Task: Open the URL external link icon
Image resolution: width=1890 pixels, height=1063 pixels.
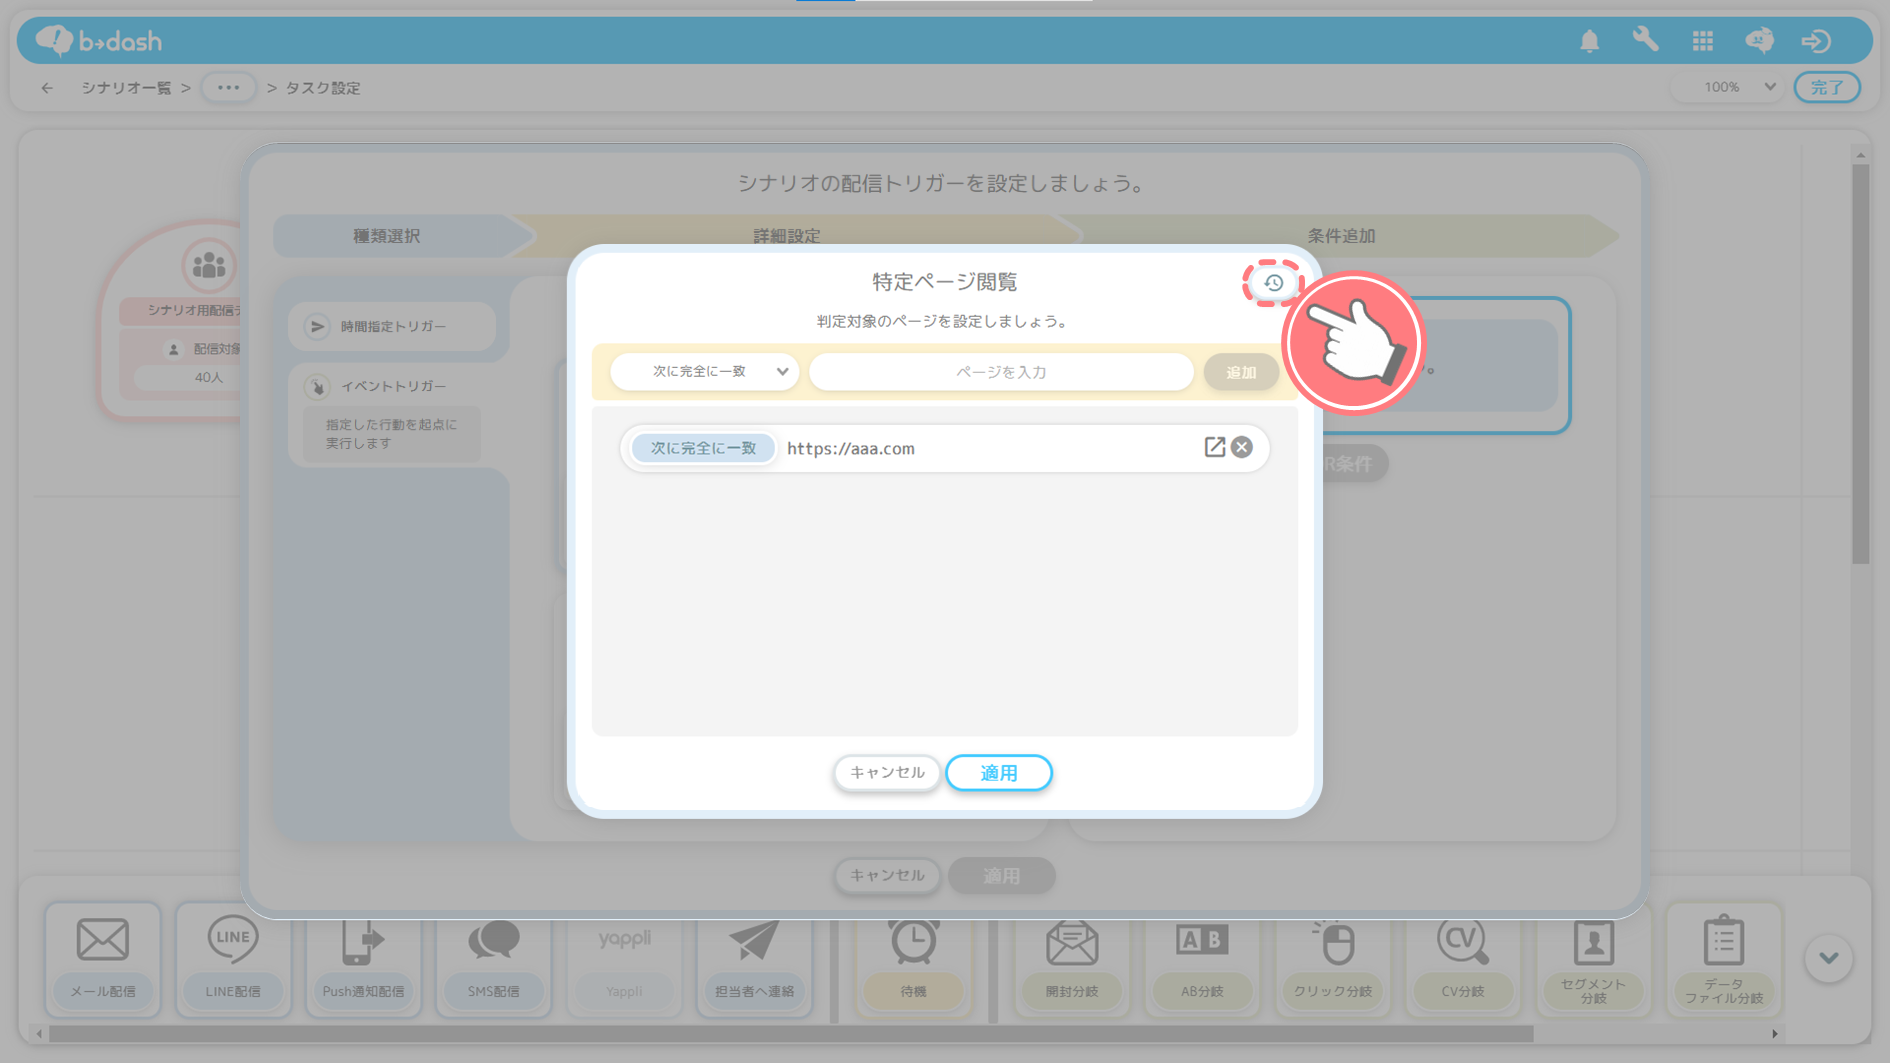Action: click(x=1214, y=447)
